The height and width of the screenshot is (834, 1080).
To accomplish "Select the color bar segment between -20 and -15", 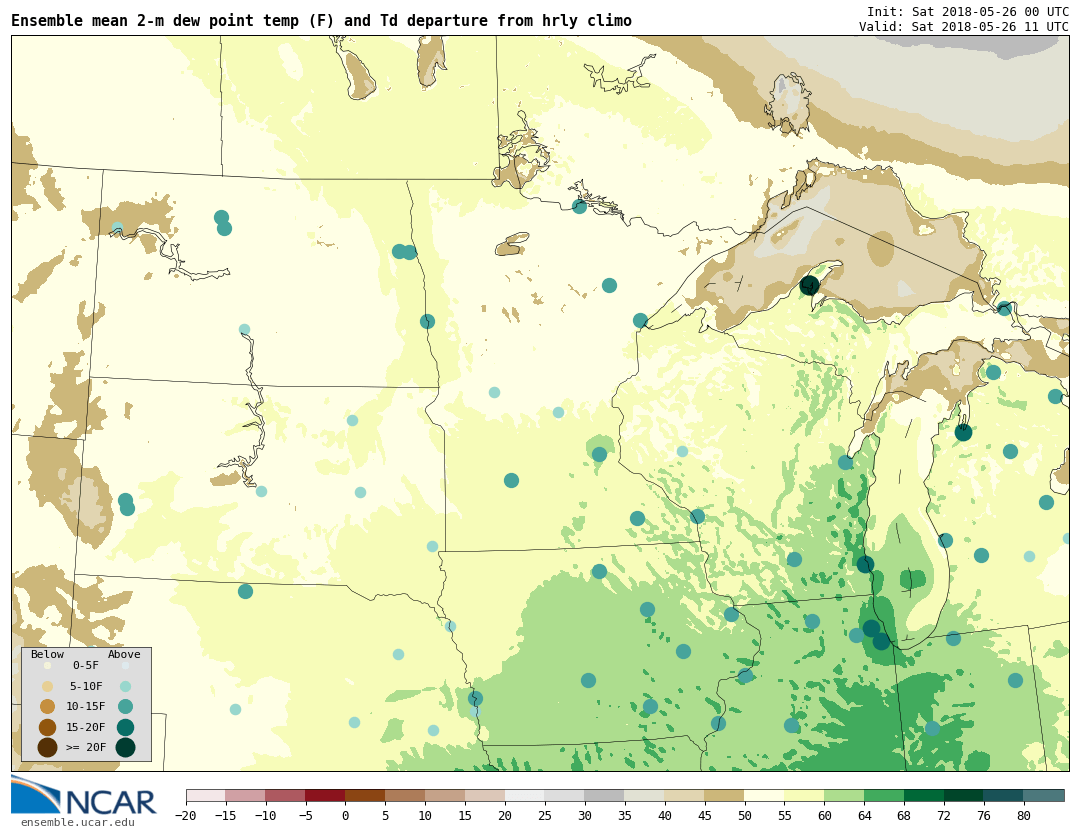I will point(206,796).
